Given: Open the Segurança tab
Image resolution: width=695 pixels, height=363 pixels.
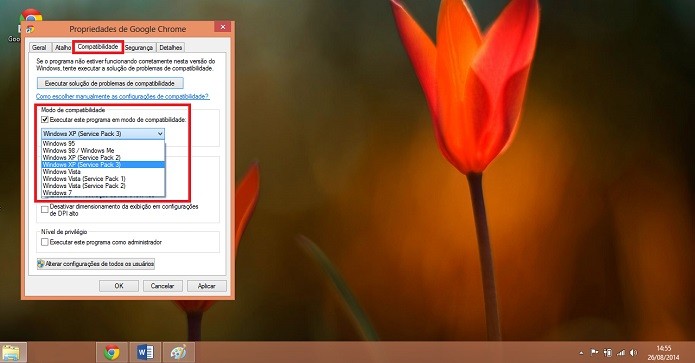Looking at the screenshot, I should (x=139, y=47).
